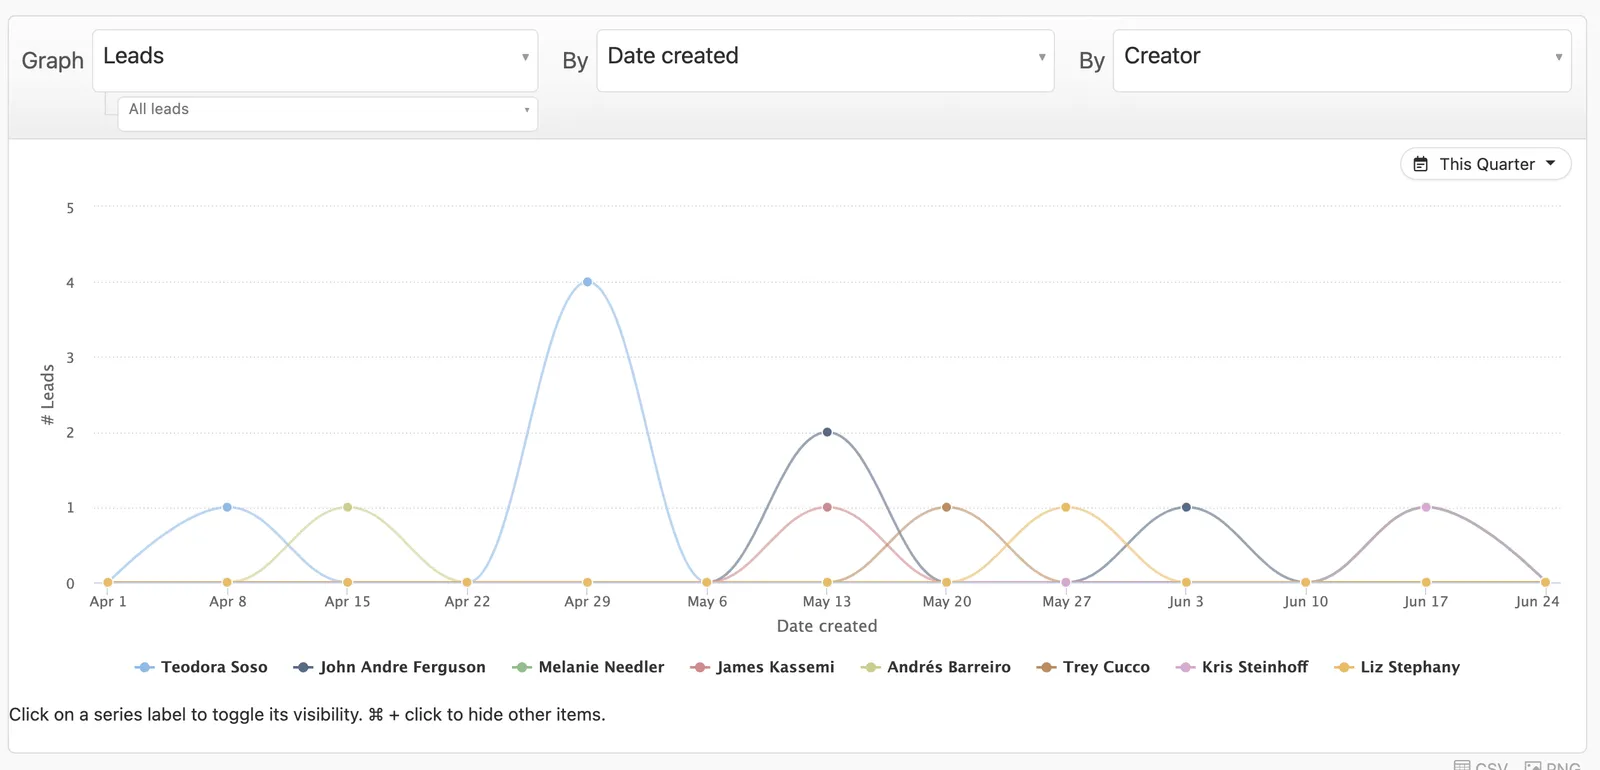Screen dimensions: 1600x770
Task: Toggle Teodora Soso series visibility
Action: (x=201, y=667)
